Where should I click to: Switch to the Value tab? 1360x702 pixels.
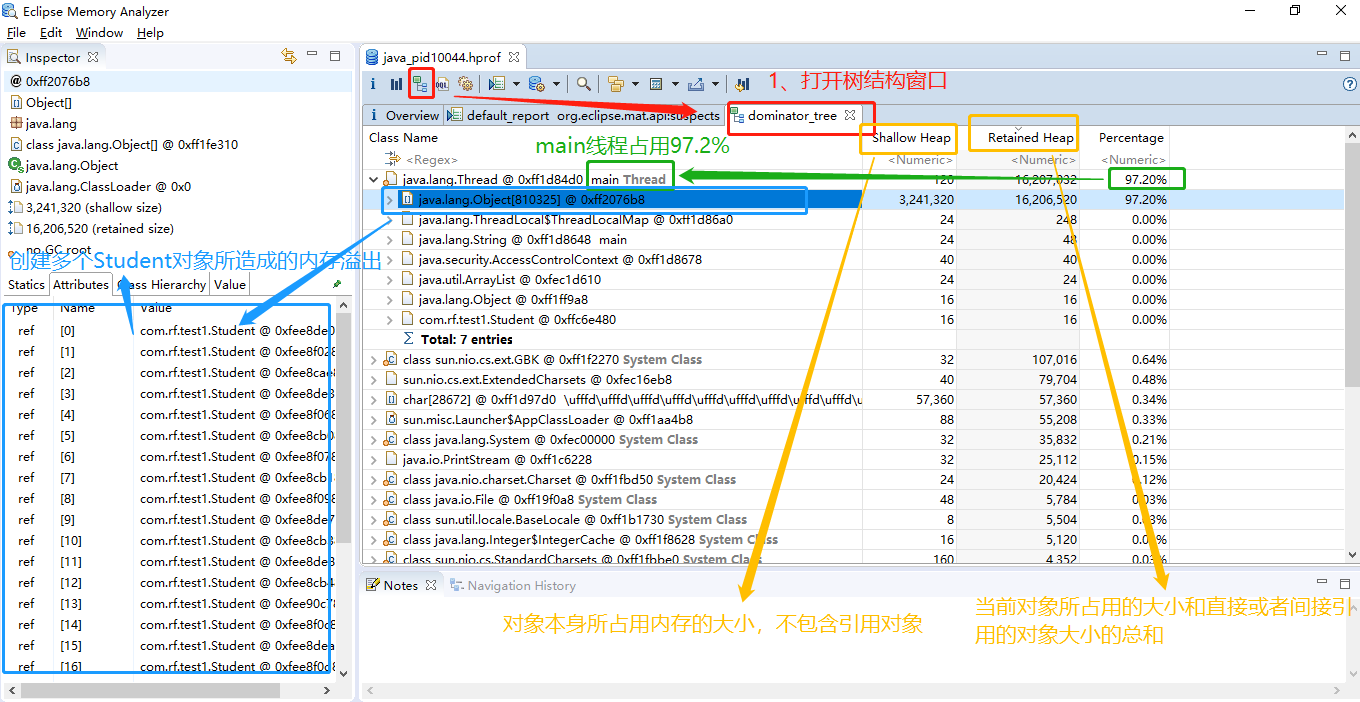coord(229,284)
